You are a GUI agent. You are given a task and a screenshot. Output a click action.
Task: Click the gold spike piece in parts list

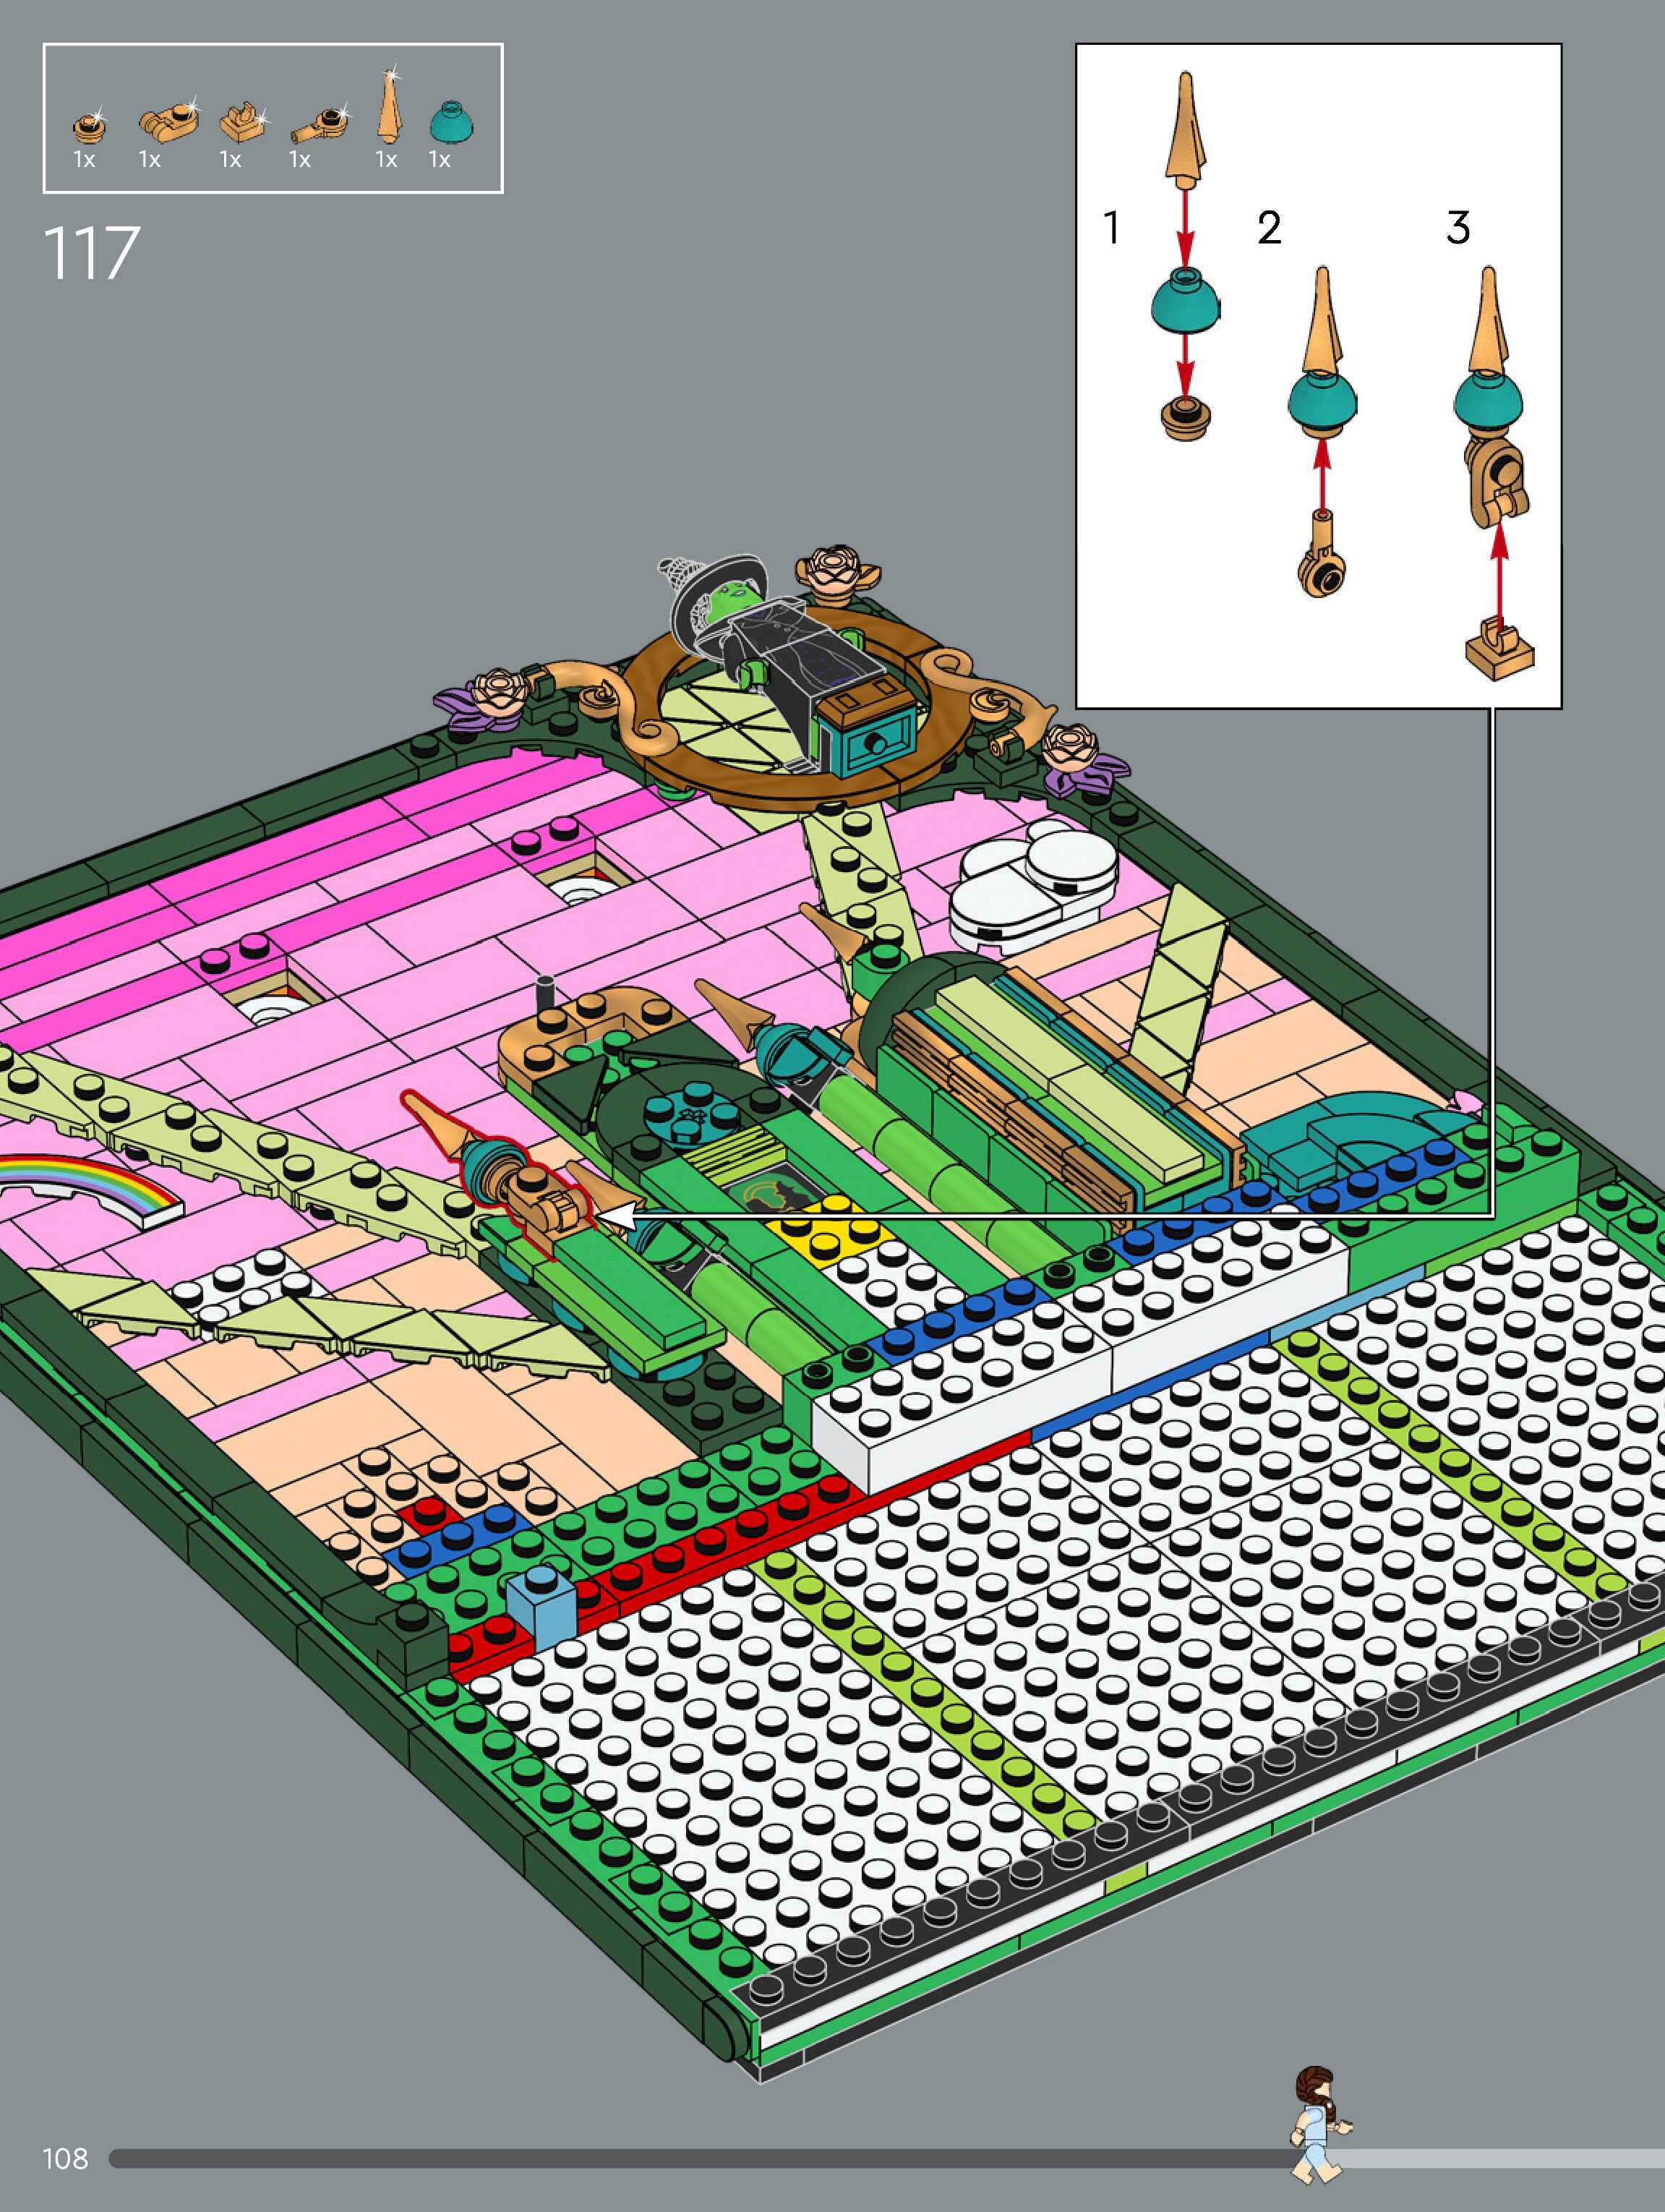(389, 107)
